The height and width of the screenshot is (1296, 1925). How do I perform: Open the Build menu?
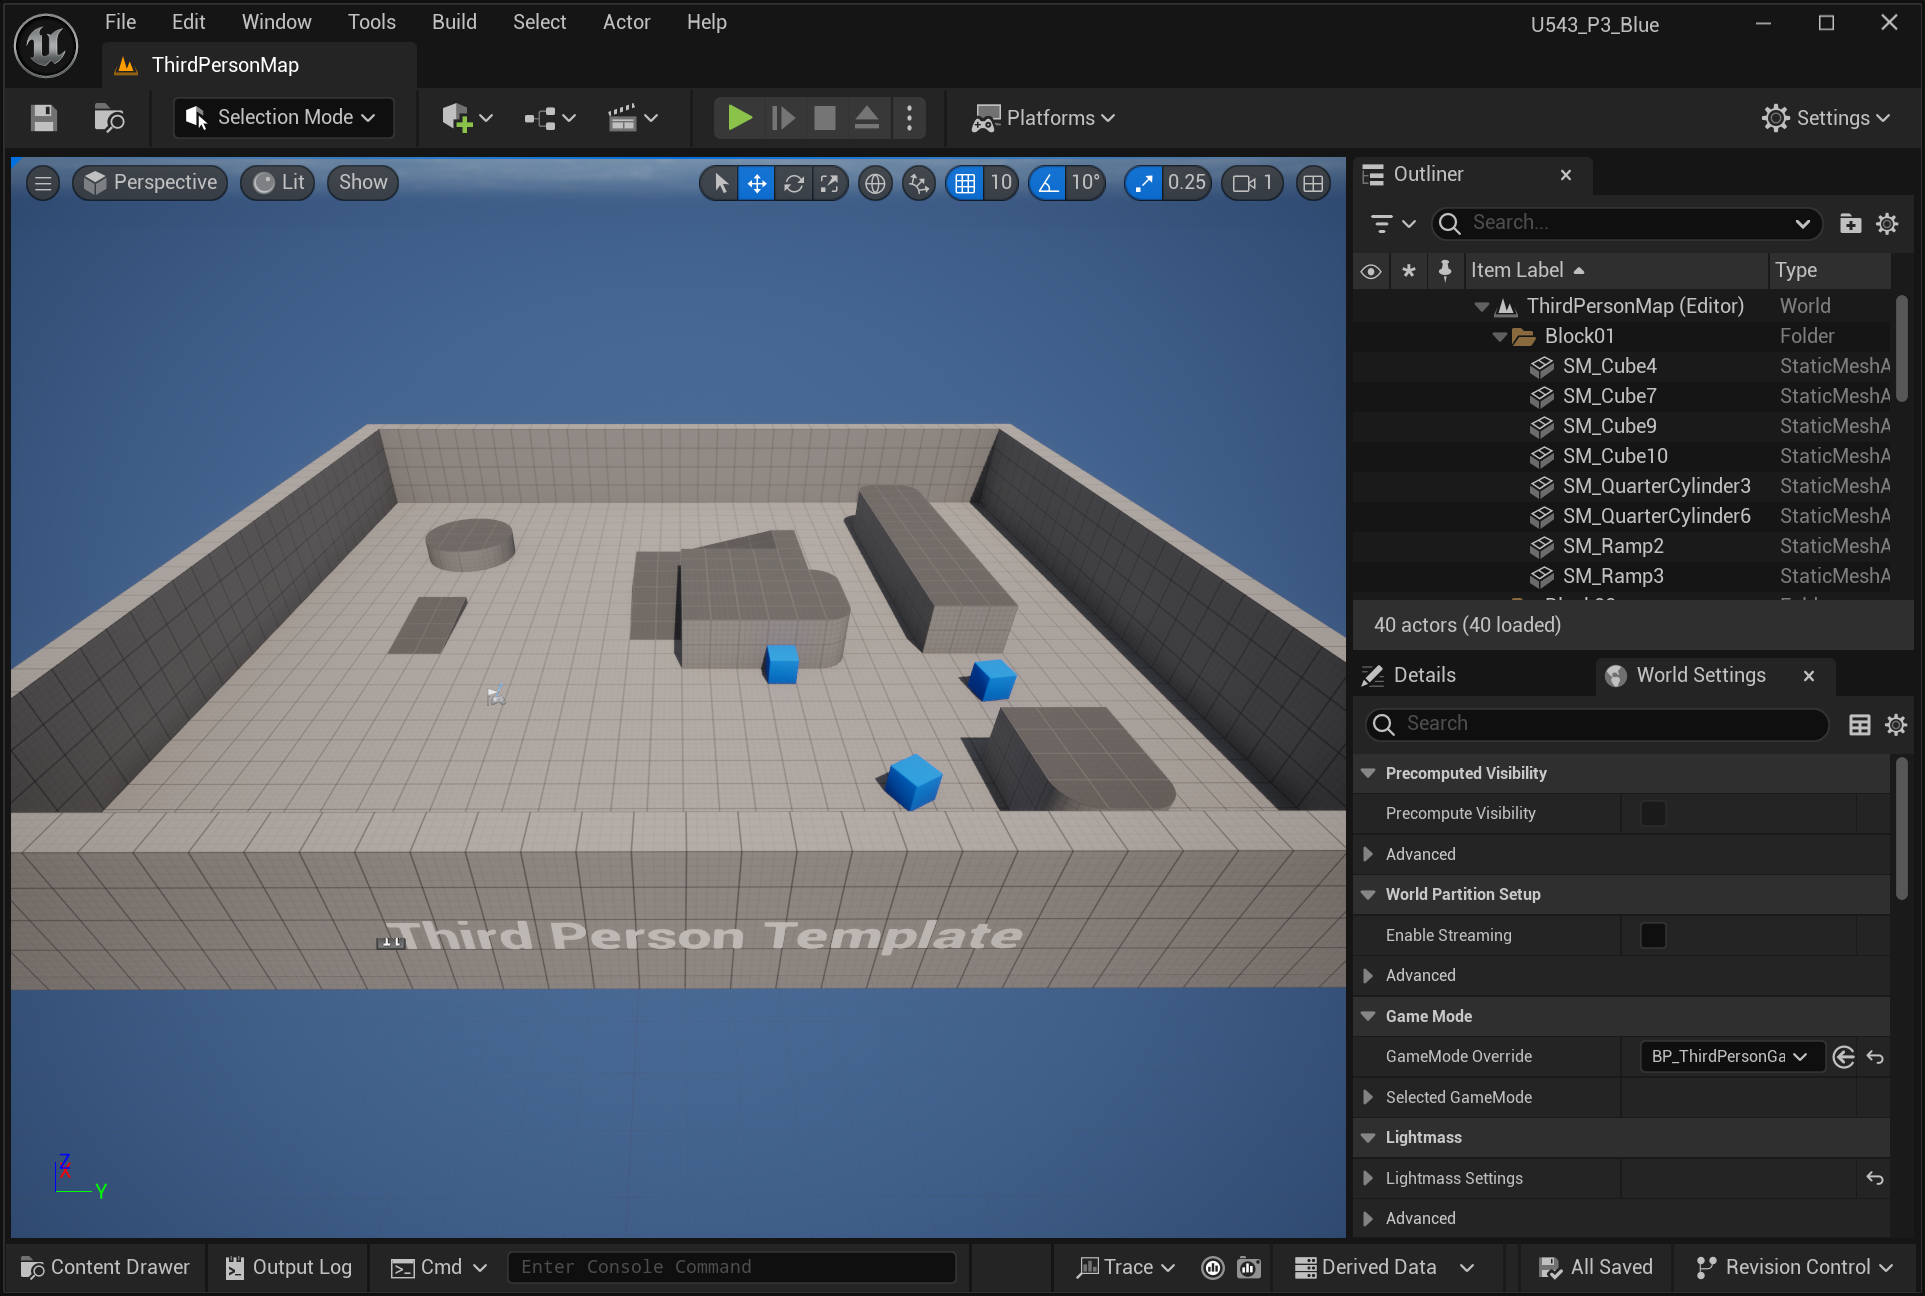(454, 22)
